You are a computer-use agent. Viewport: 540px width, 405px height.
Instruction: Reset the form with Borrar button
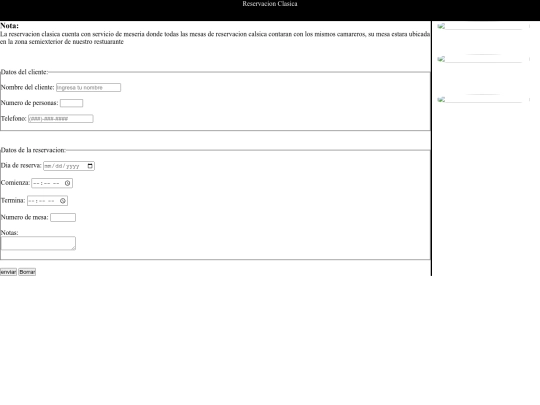pyautogui.click(x=27, y=272)
